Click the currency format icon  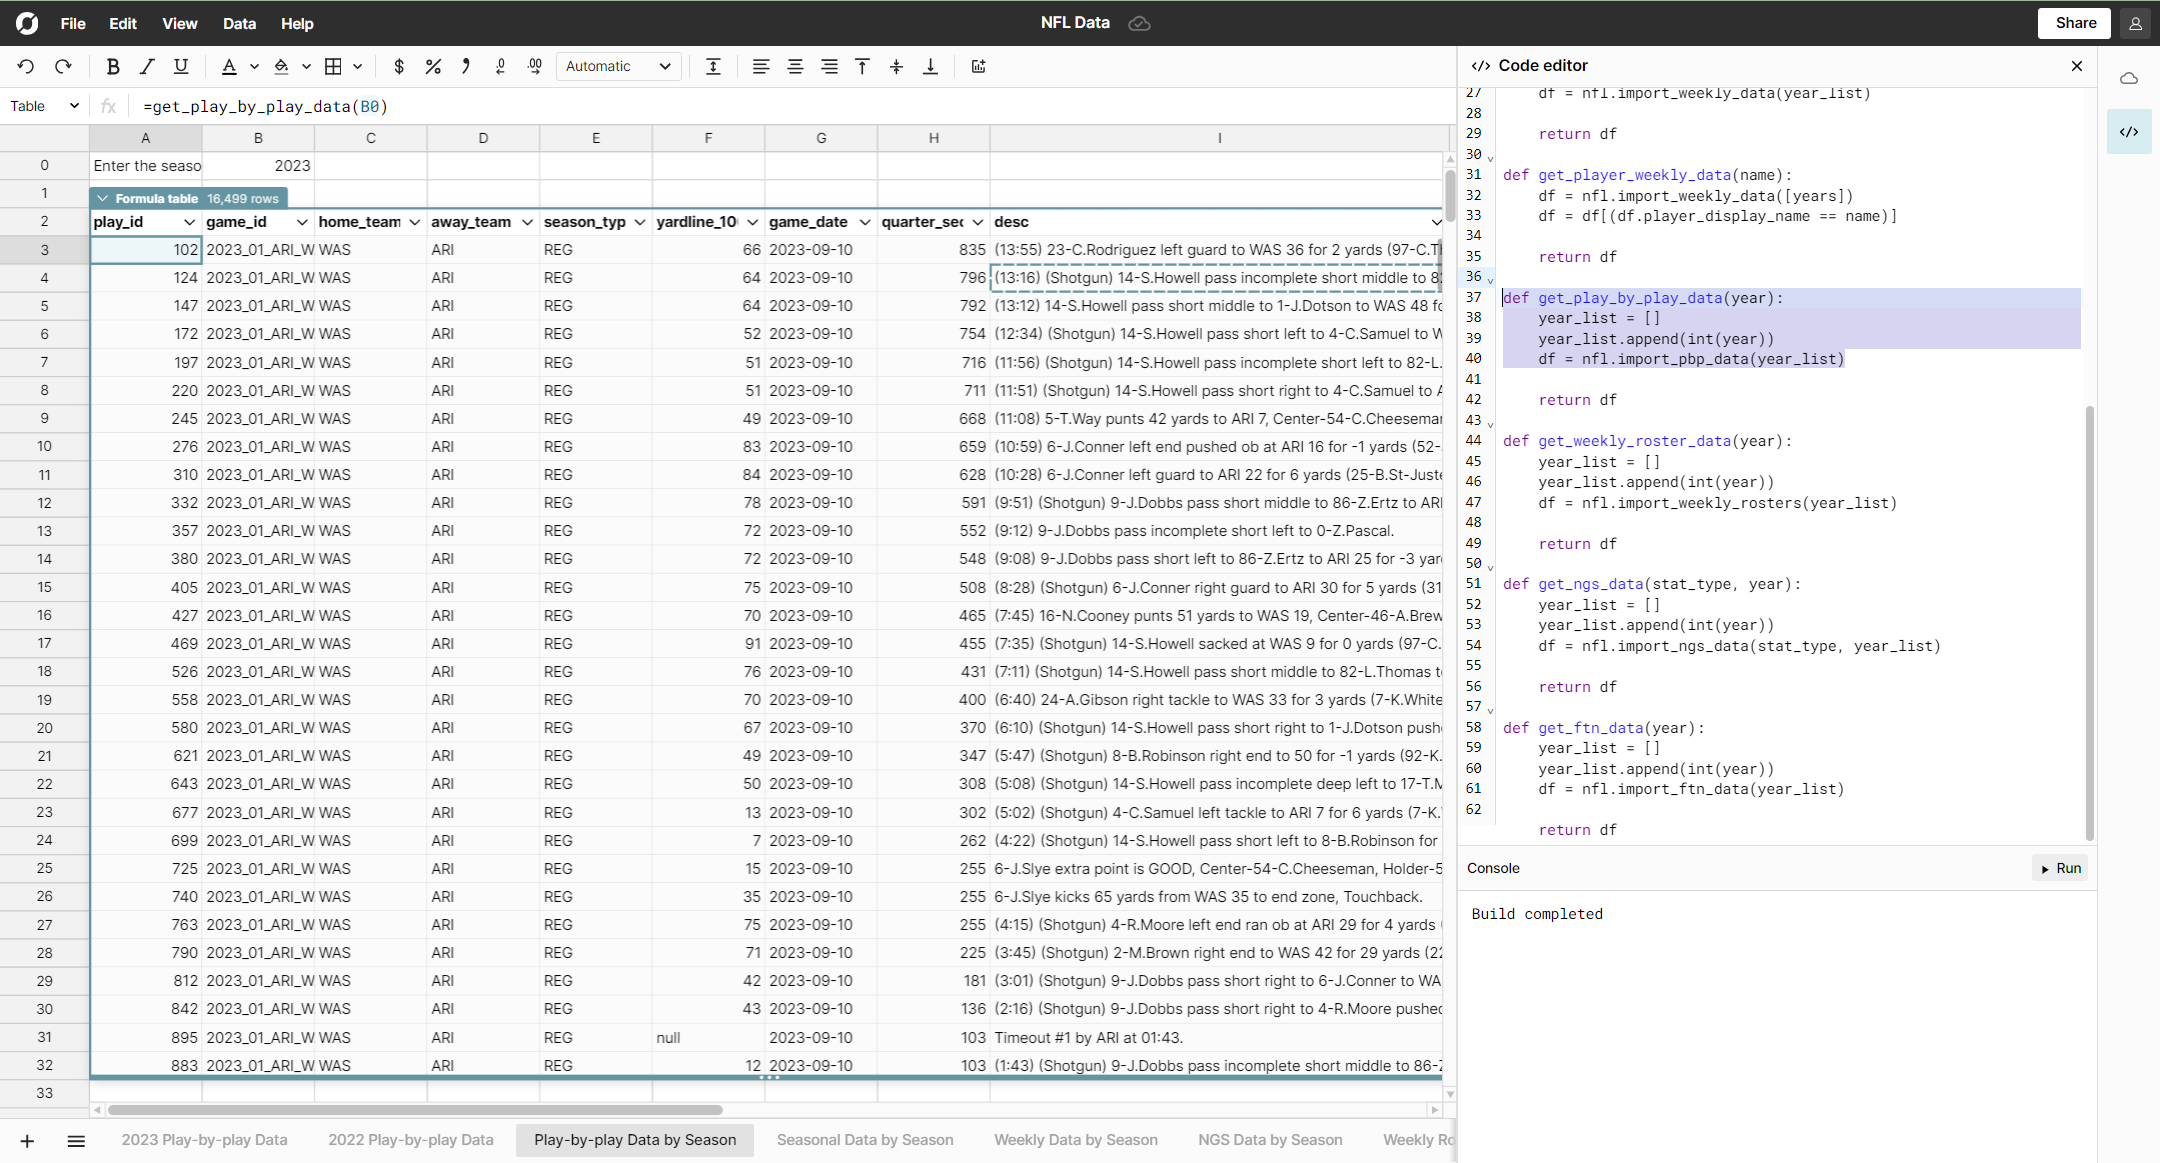click(399, 66)
